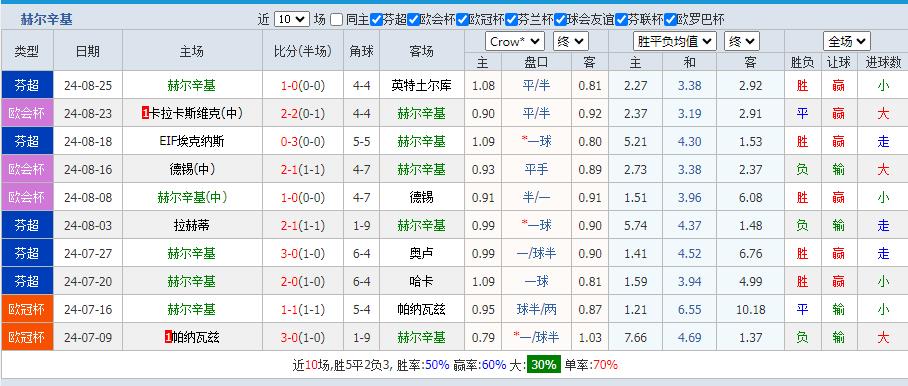The width and height of the screenshot is (908, 386).
Task: Click the 1-9 corner count on 24-08-03
Action: pyautogui.click(x=361, y=225)
